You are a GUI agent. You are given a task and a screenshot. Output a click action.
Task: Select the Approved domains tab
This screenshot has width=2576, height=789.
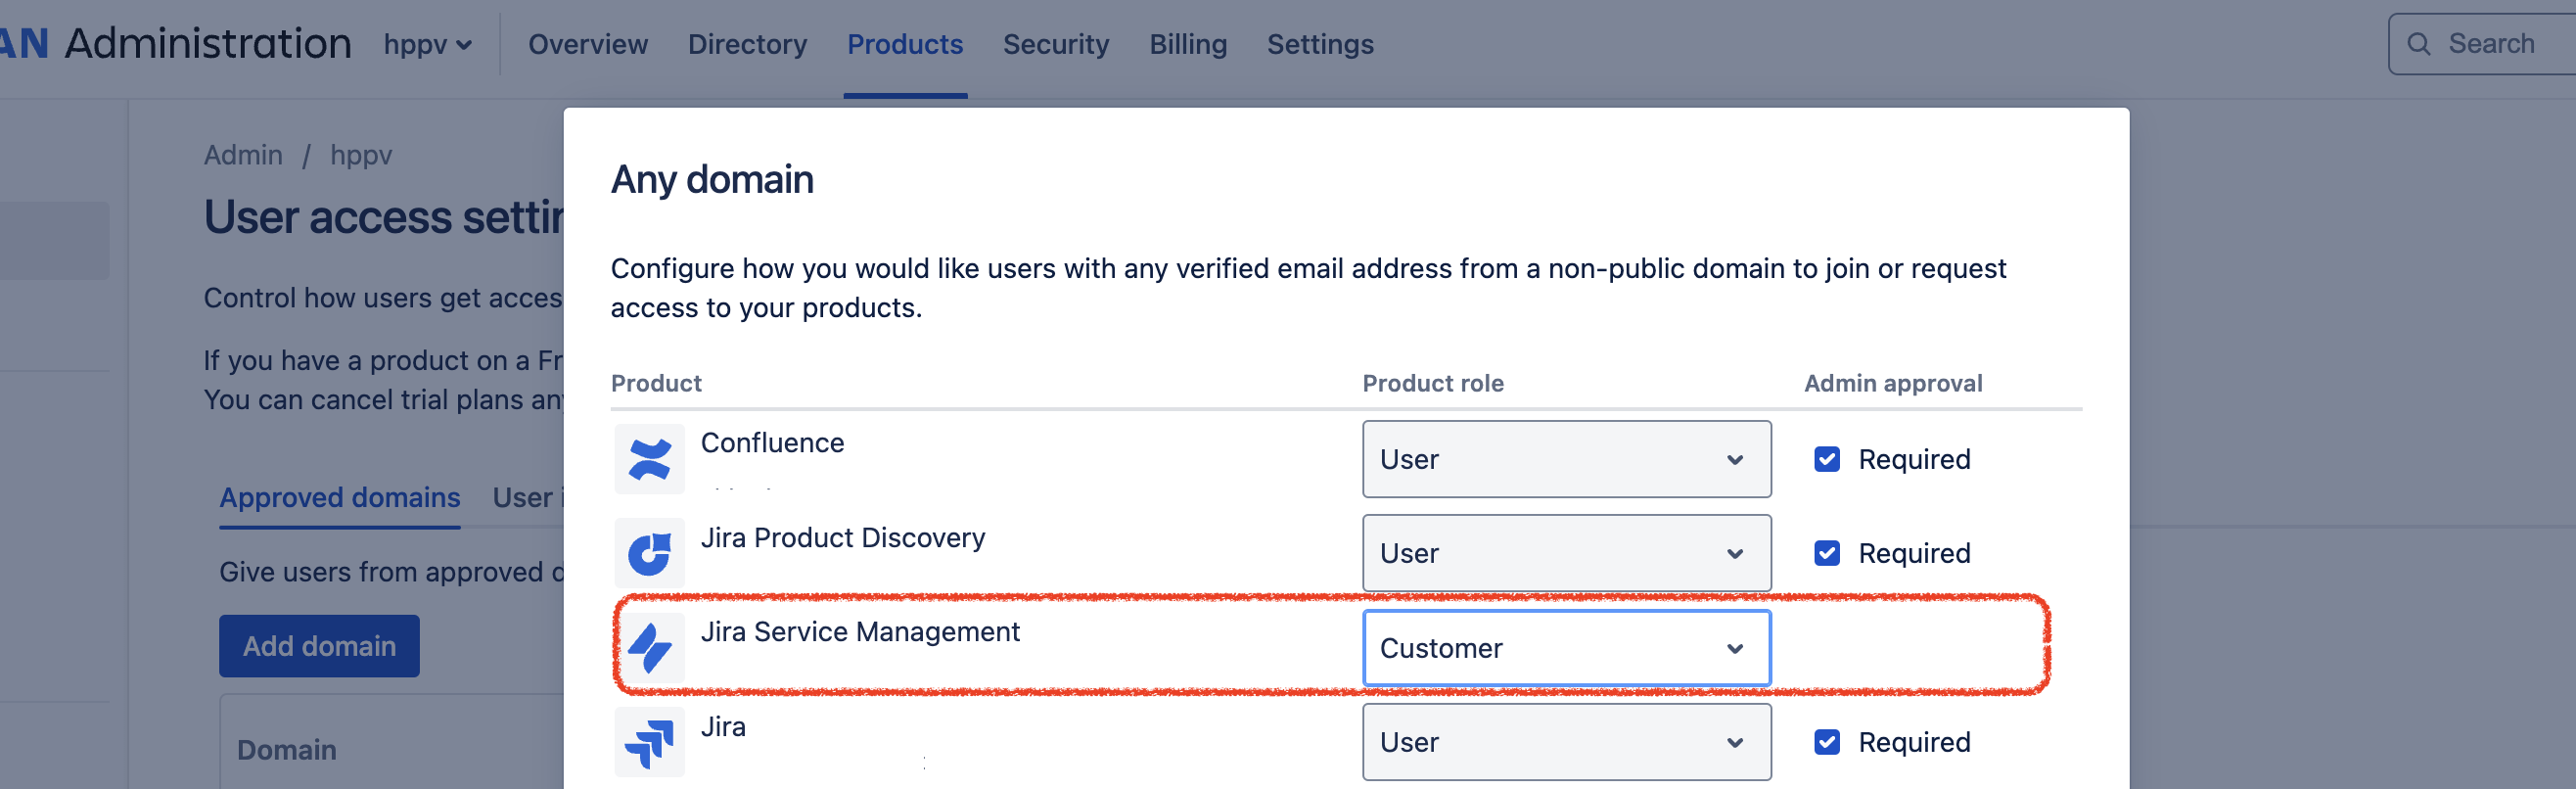pos(340,497)
